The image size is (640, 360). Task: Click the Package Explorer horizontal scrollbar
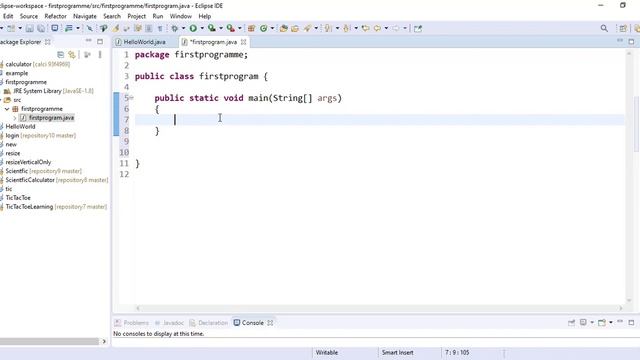(x=49, y=341)
